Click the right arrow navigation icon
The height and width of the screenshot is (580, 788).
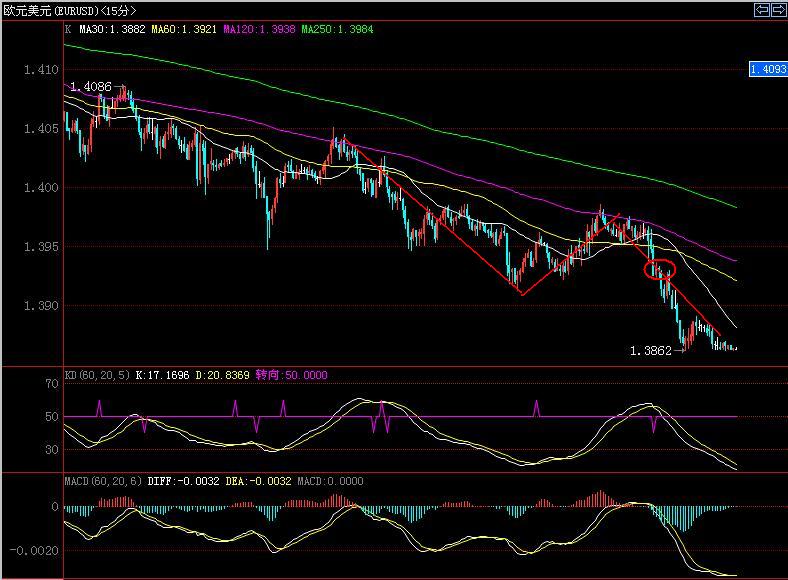point(778,10)
